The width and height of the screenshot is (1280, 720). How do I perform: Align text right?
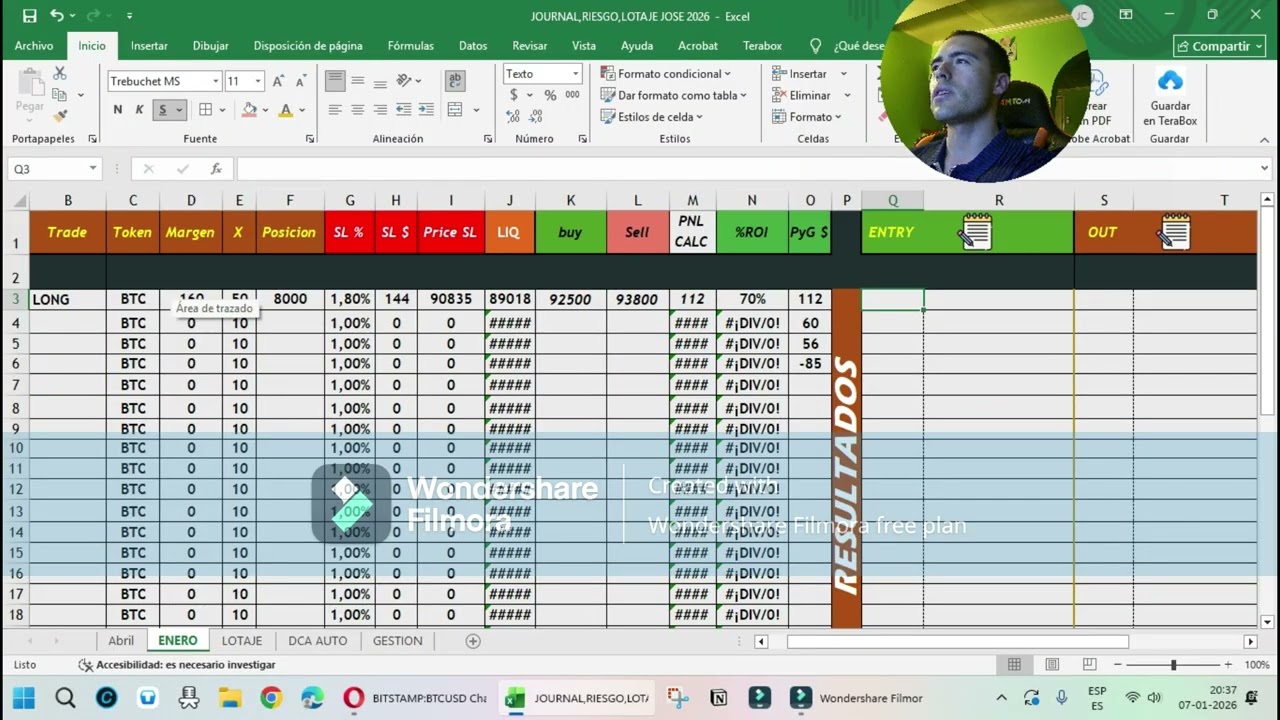(380, 110)
